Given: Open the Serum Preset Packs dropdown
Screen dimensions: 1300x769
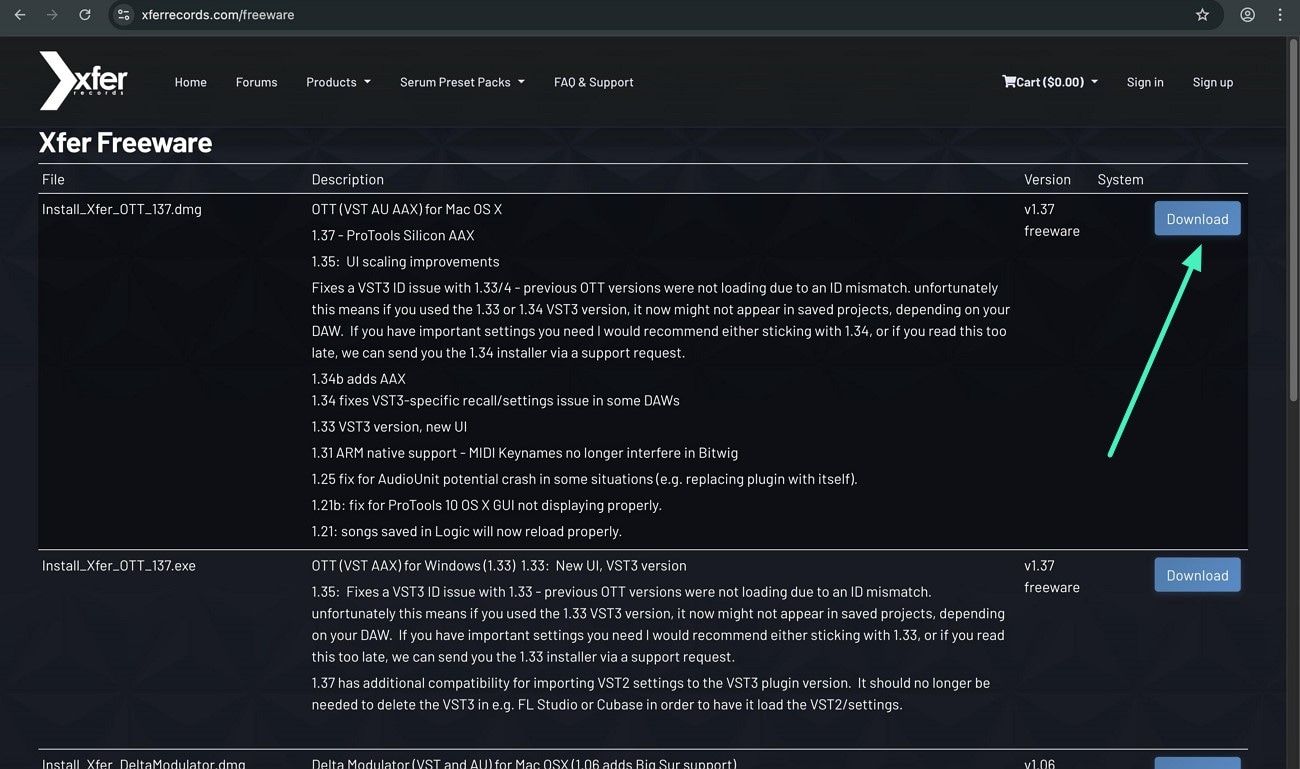Looking at the screenshot, I should point(461,82).
